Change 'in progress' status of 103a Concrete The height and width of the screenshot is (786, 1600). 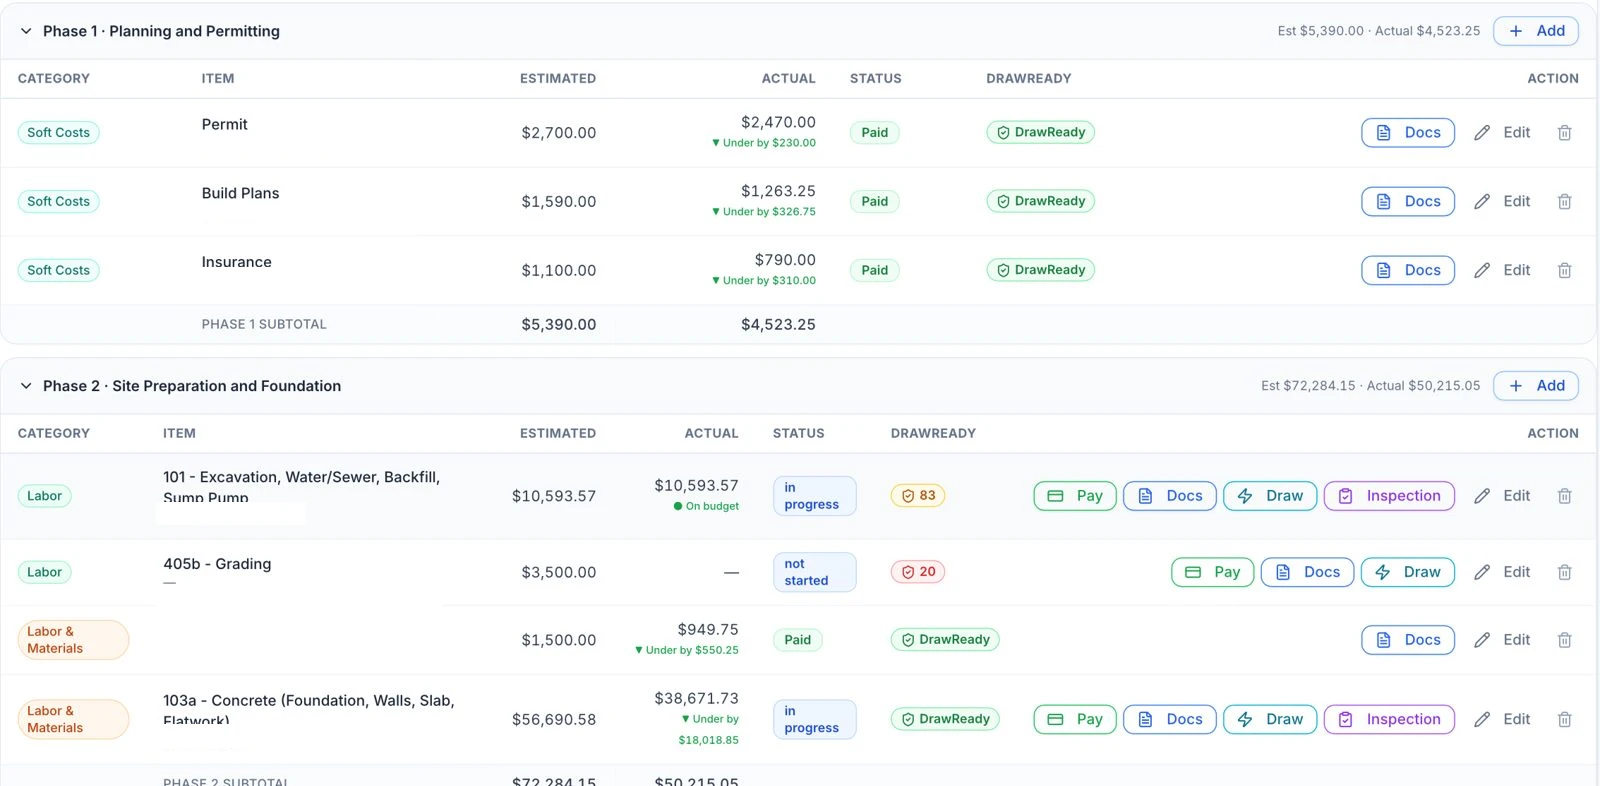(814, 719)
